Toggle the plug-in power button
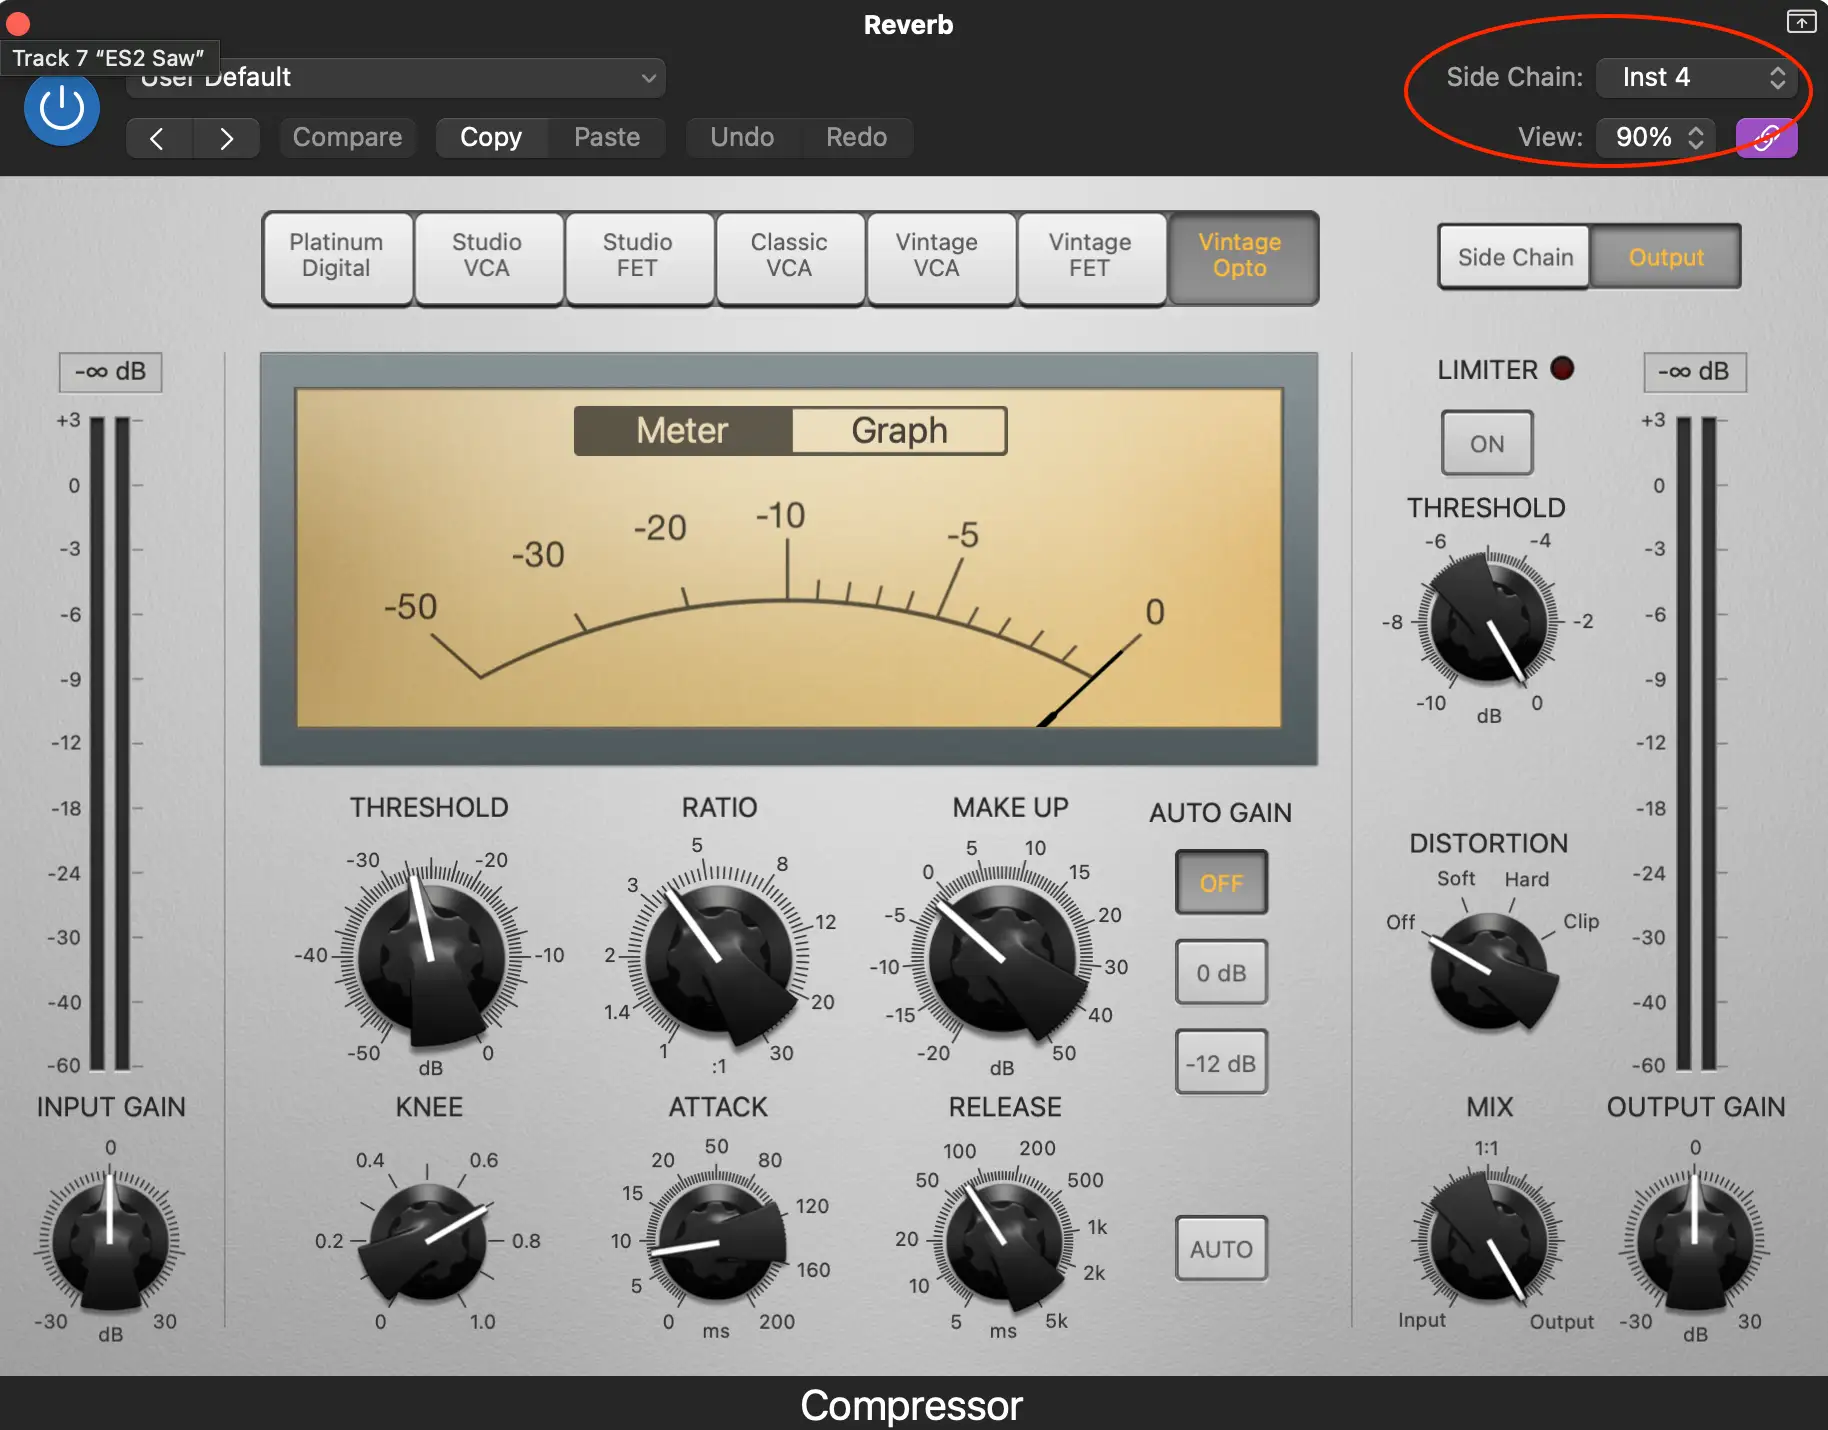 [62, 108]
